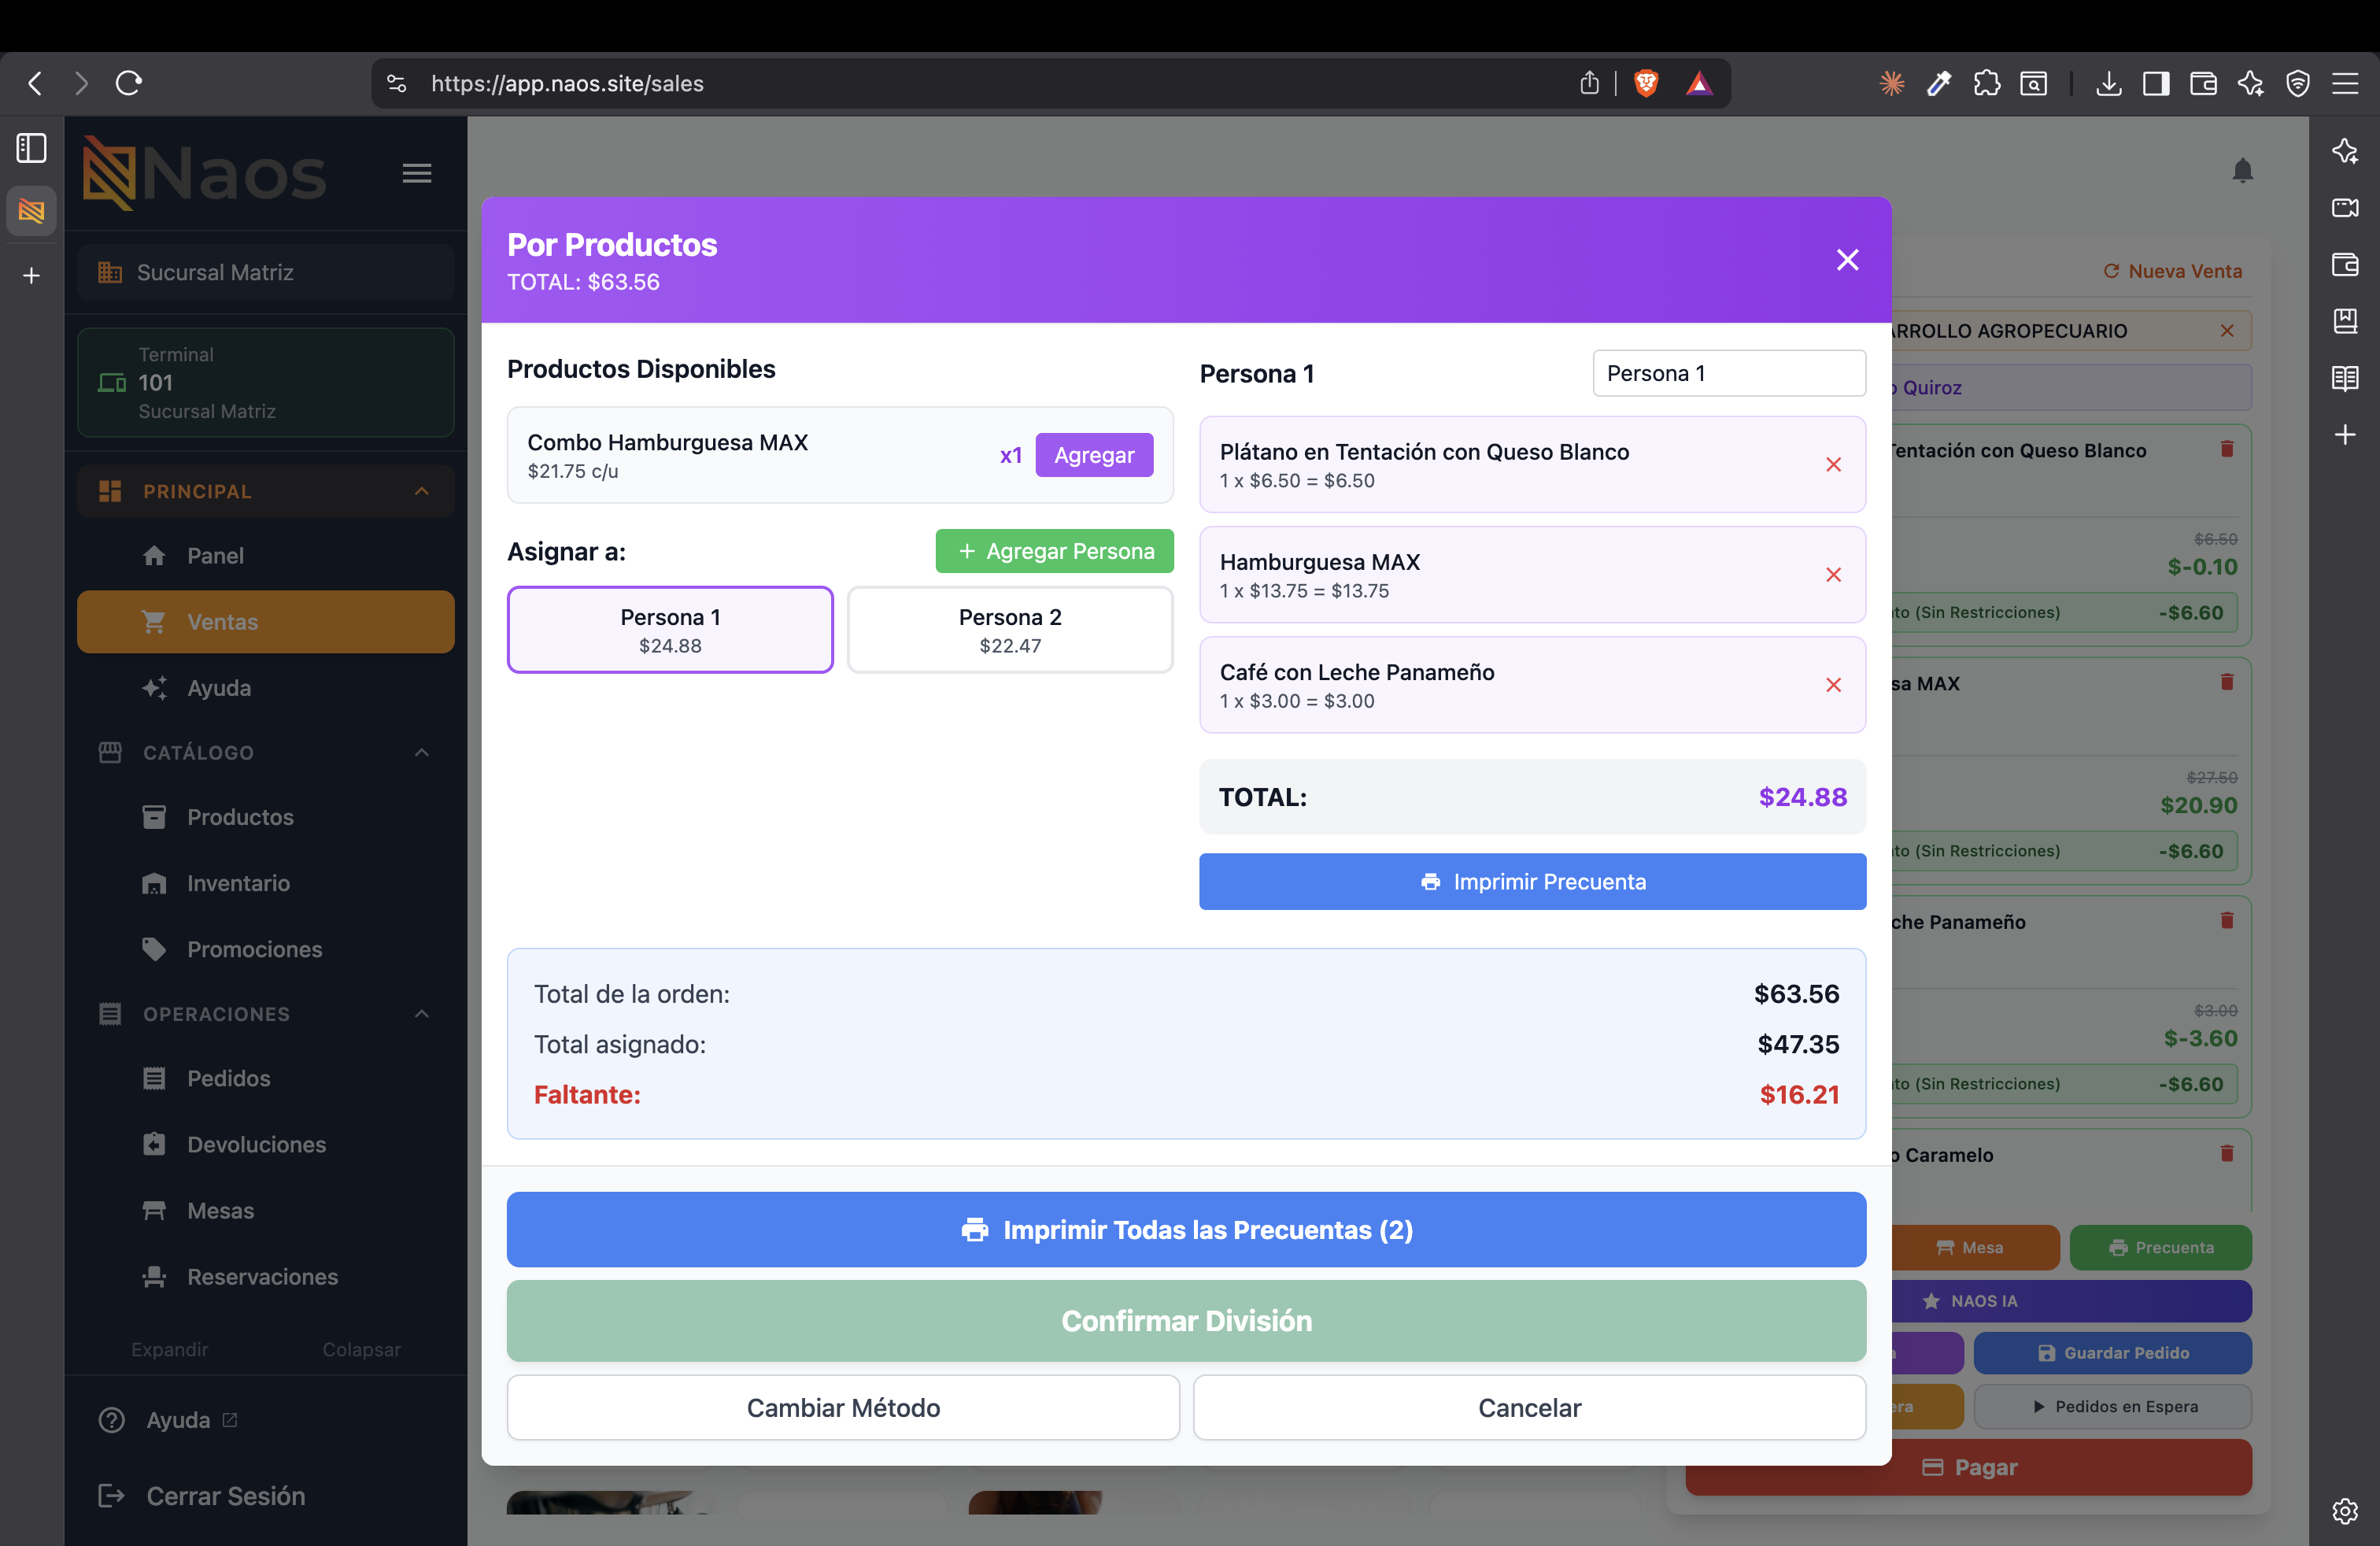The image size is (2380, 1546).
Task: Remove Hamburguesa MAX from Persona 1
Action: click(x=1833, y=575)
